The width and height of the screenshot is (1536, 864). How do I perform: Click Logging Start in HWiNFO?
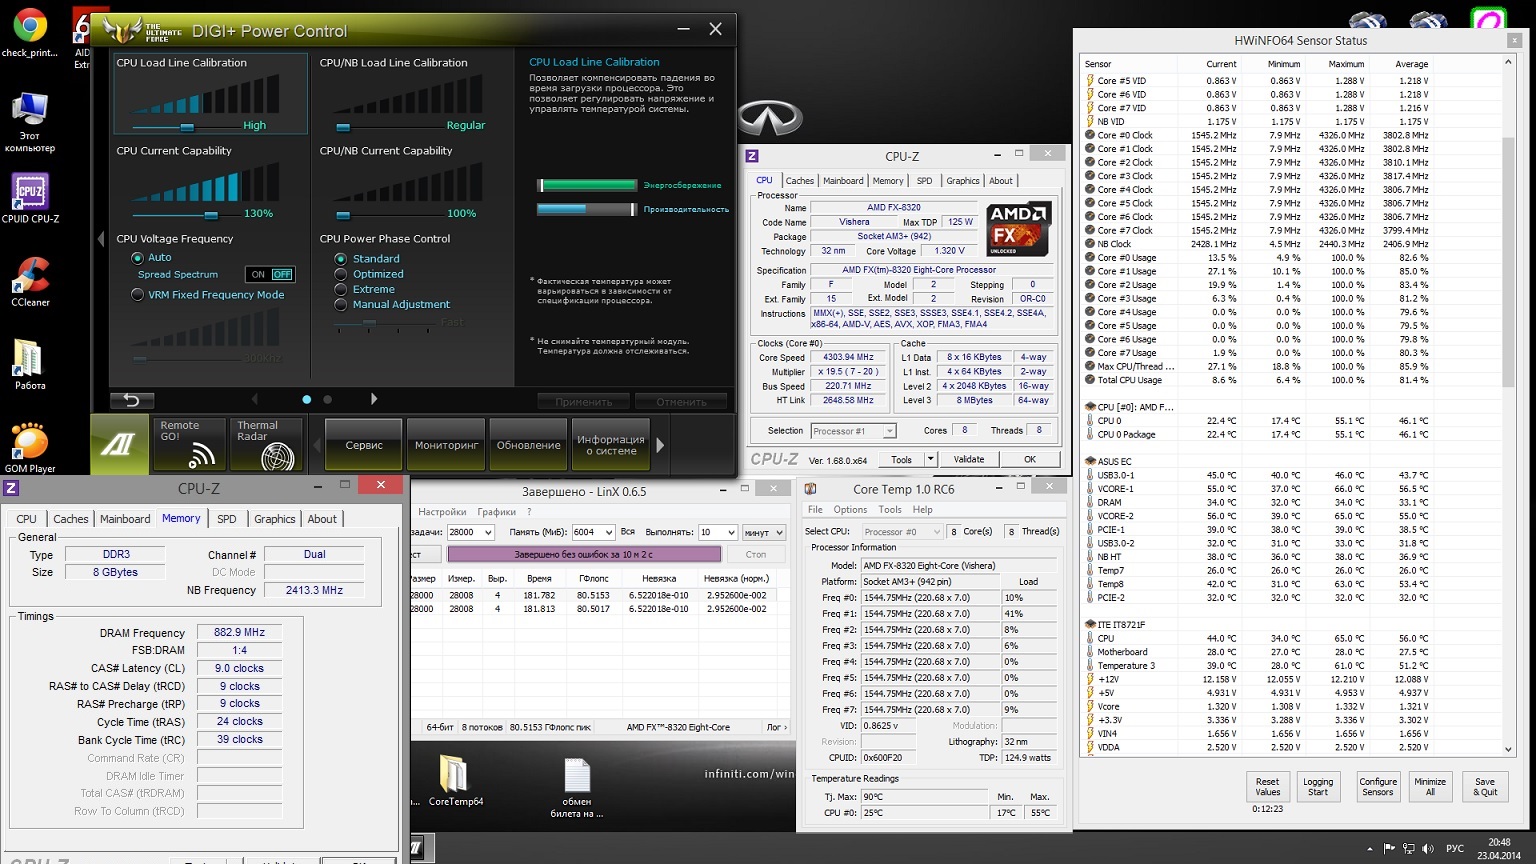tap(1318, 787)
